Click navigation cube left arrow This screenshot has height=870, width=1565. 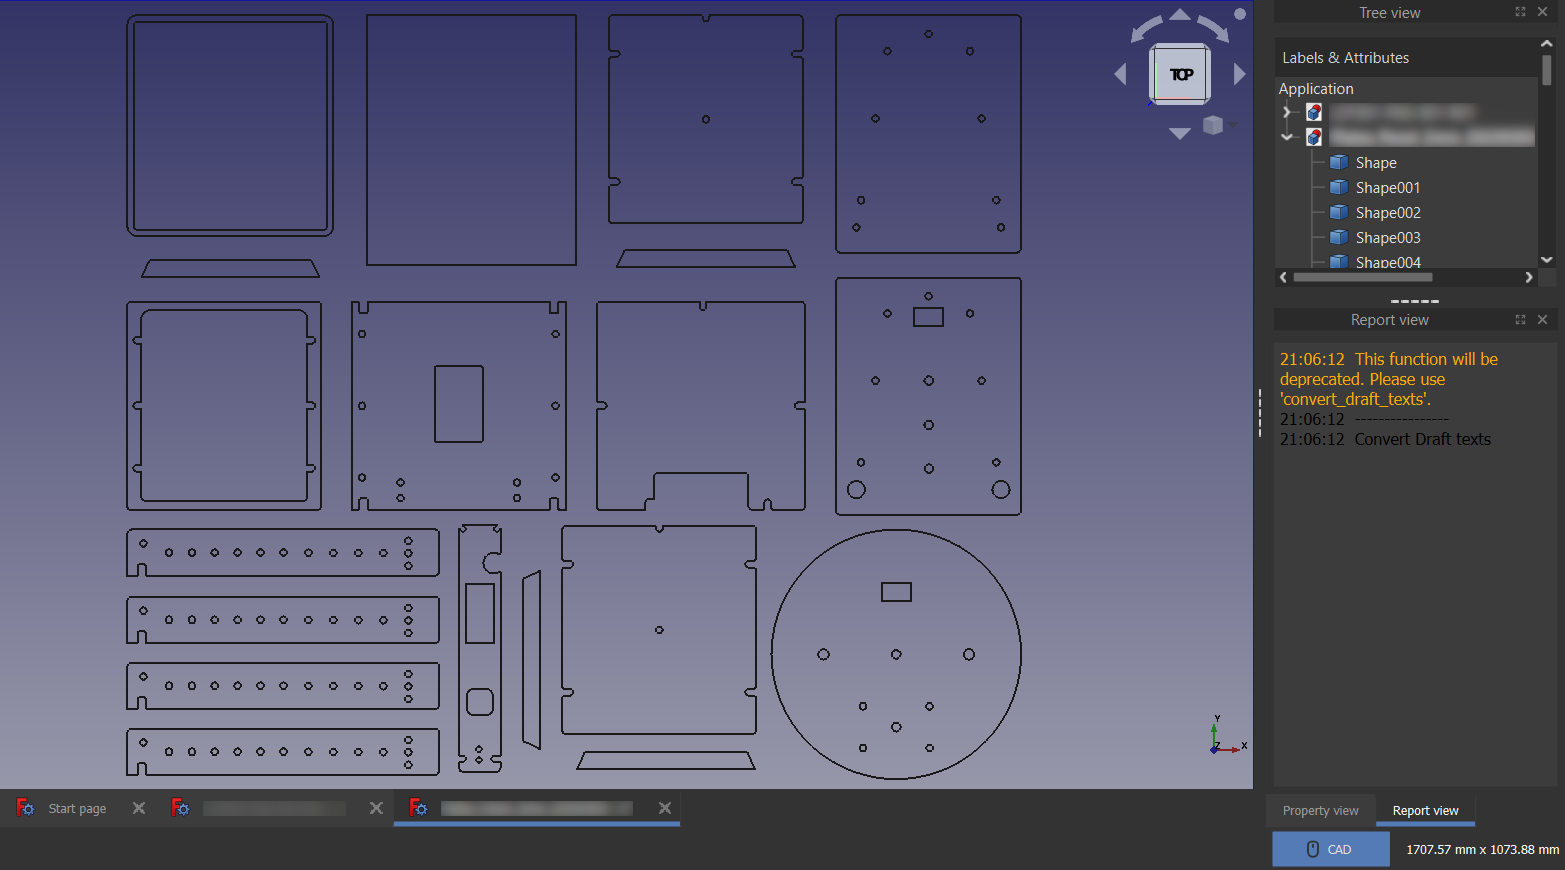1120,74
